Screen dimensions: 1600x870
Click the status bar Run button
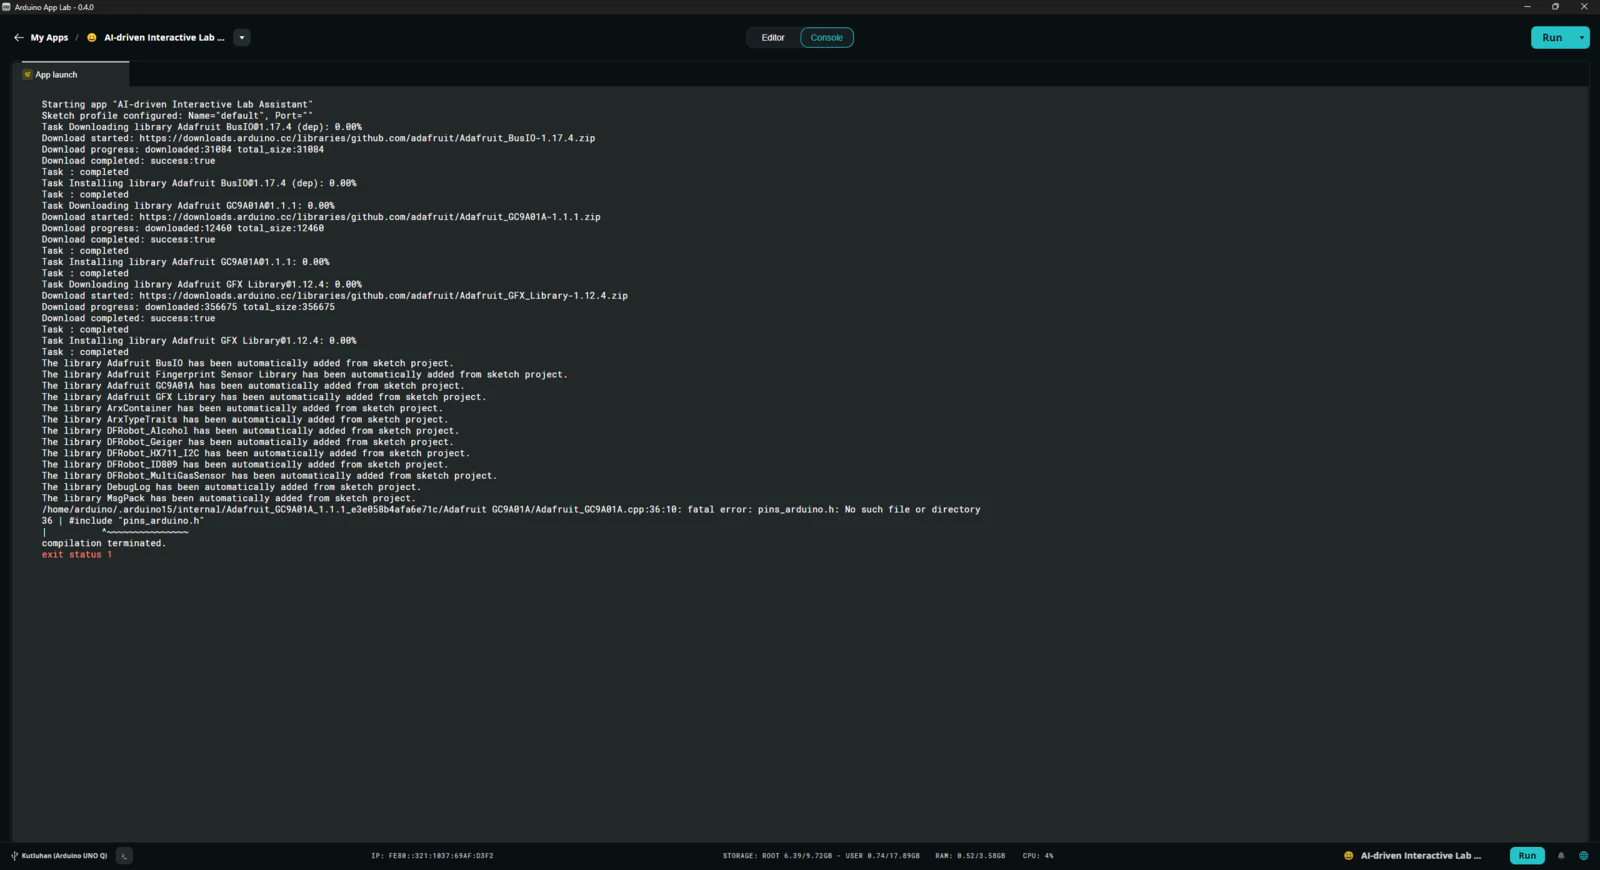click(1527, 856)
